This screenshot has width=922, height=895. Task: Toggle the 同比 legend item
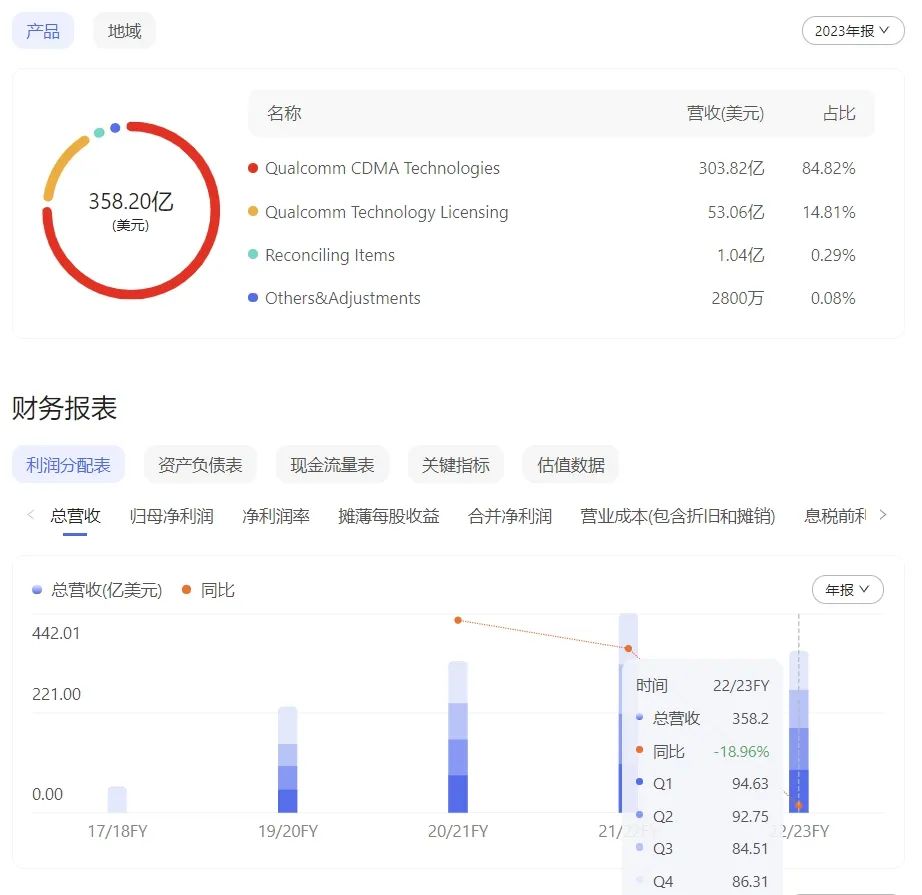point(208,590)
